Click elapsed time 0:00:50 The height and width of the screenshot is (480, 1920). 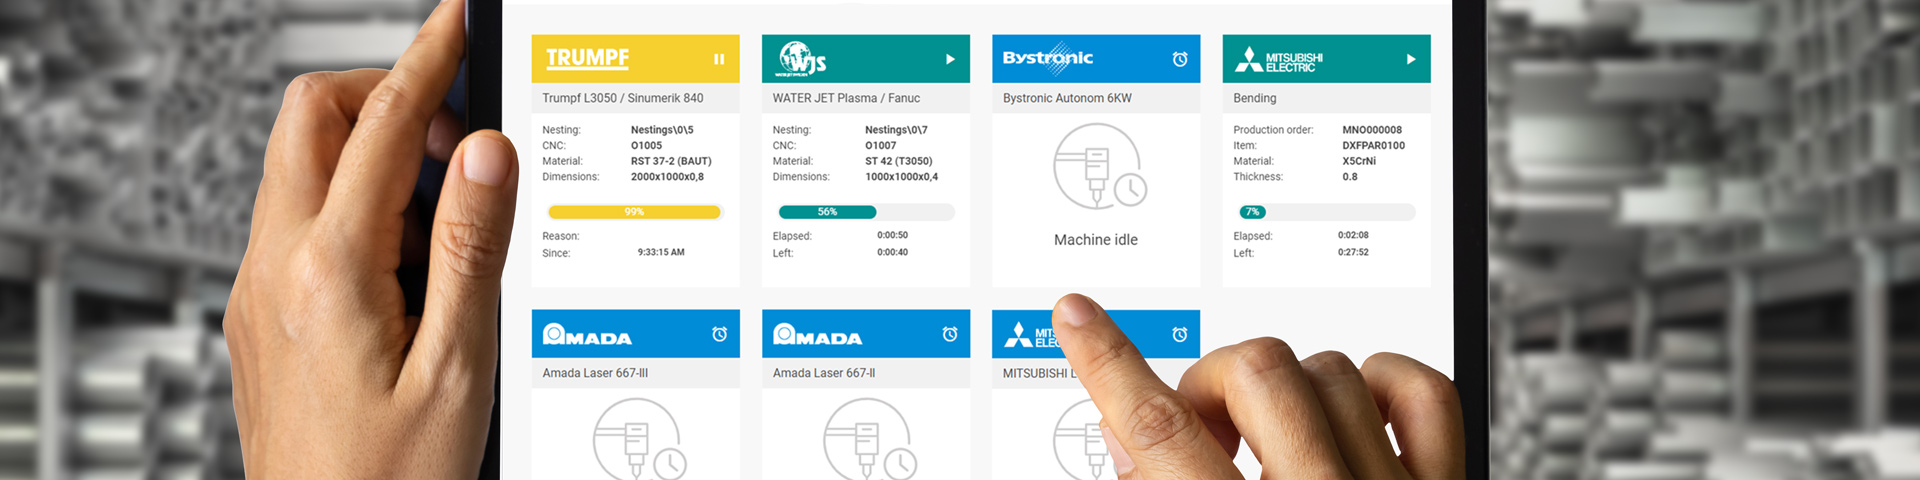point(892,236)
